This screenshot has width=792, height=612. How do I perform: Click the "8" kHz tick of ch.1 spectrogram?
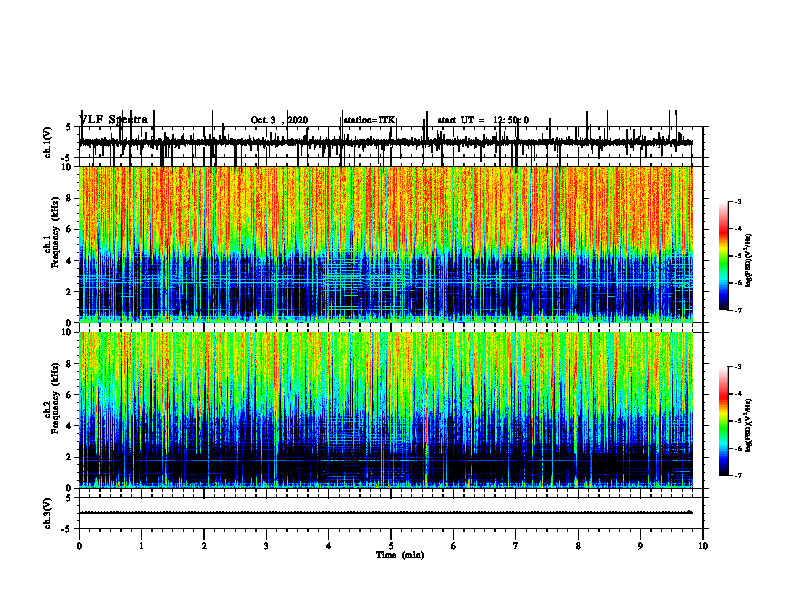pos(69,198)
